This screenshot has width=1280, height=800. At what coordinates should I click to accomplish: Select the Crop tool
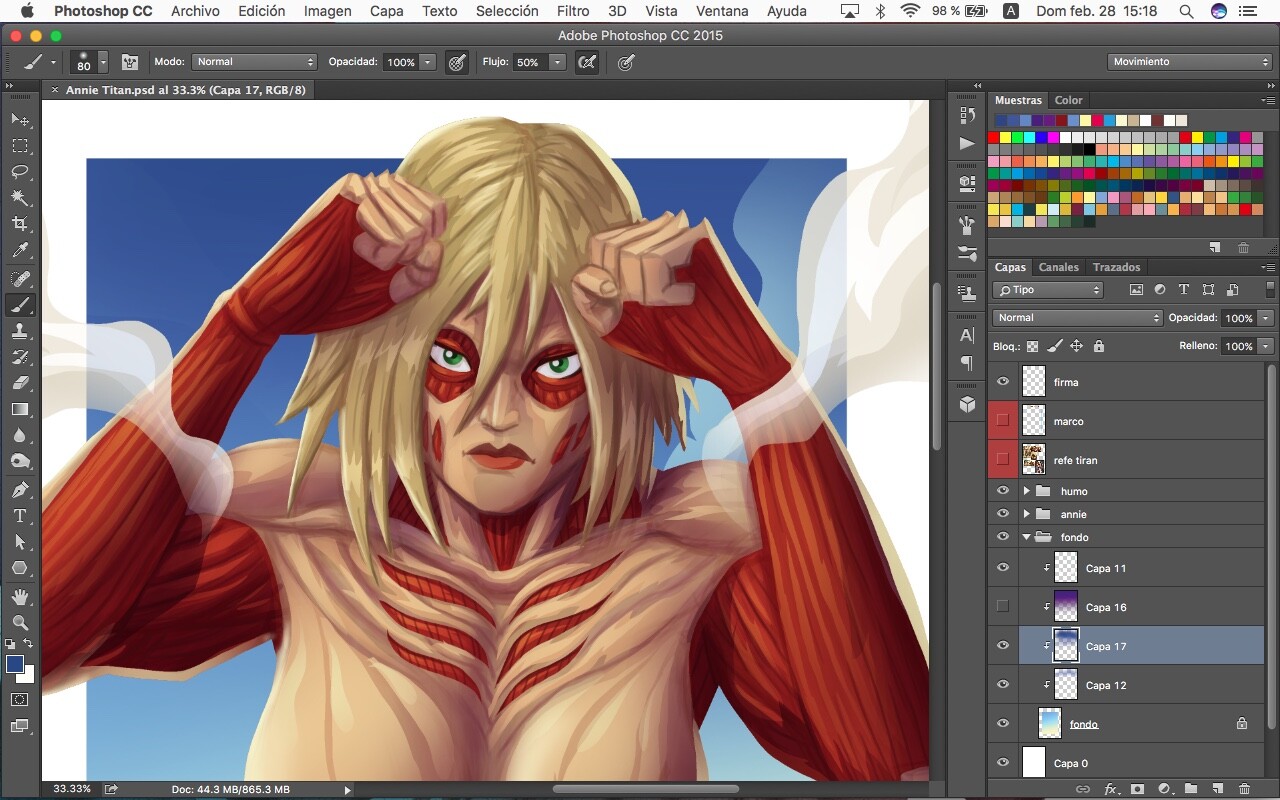tap(20, 224)
